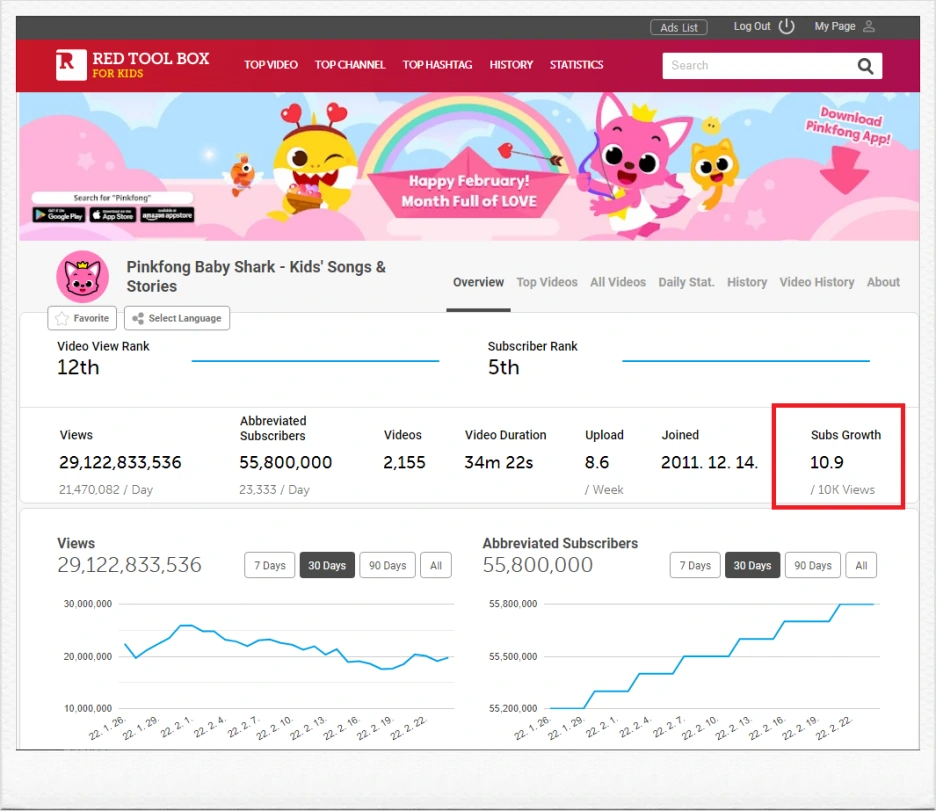Open the Ads List button
The image size is (936, 811).
[679, 27]
